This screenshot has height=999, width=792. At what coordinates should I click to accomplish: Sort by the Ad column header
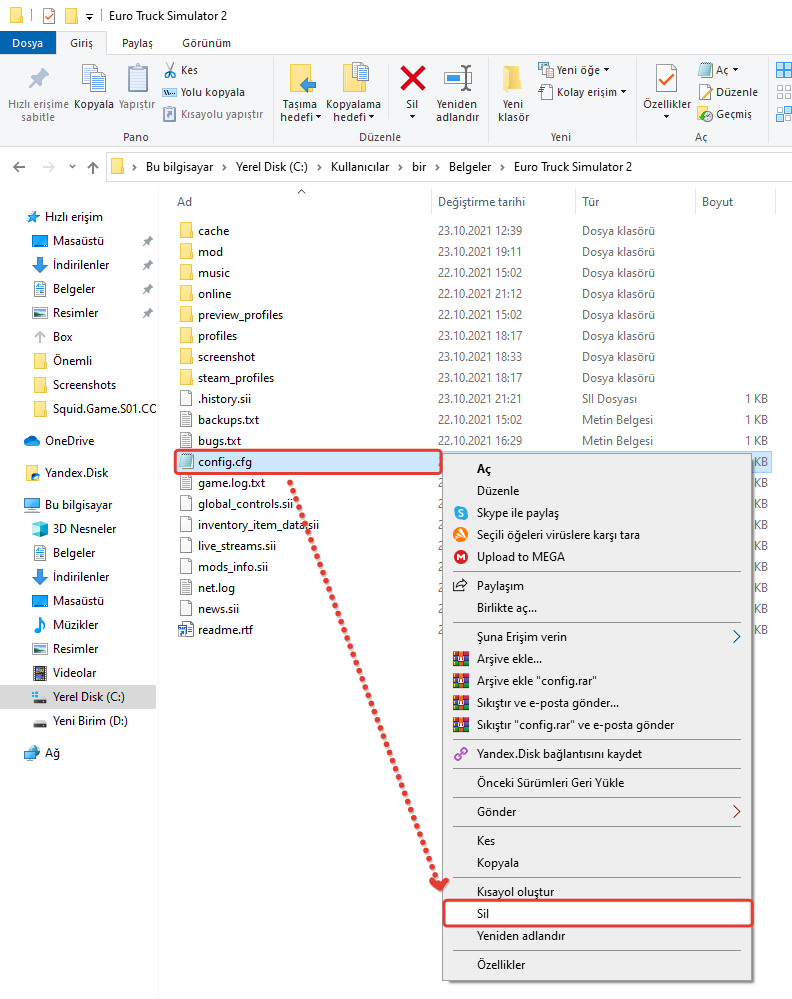pyautogui.click(x=184, y=202)
